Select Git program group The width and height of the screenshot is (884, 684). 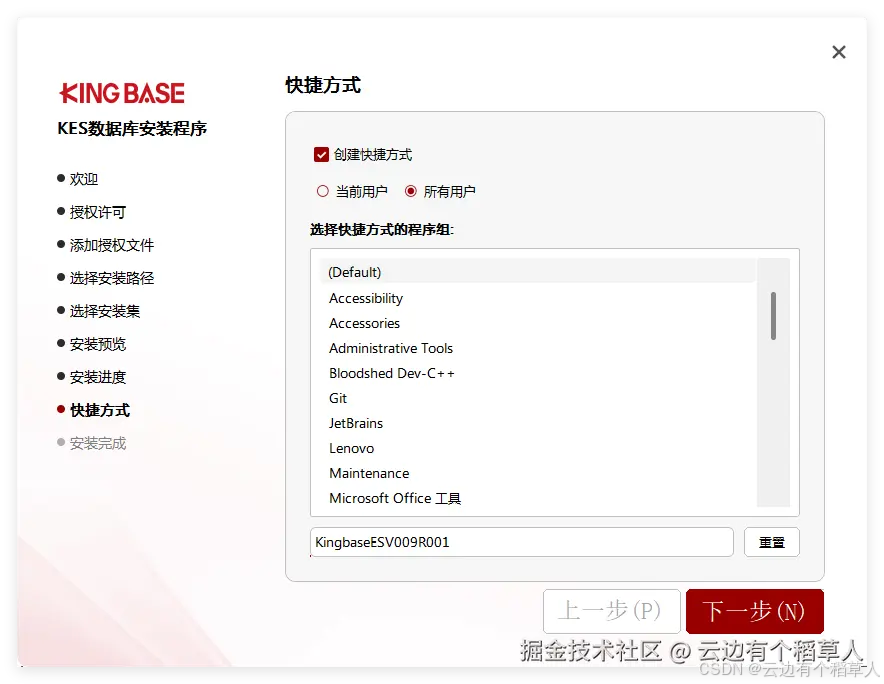click(x=537, y=398)
